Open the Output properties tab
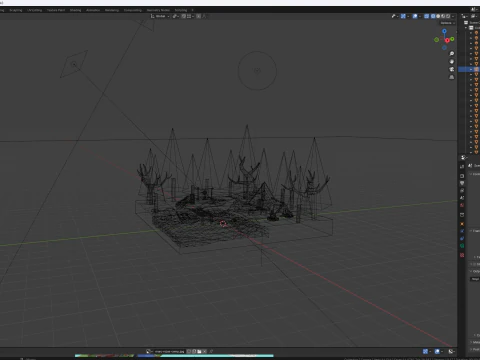Image resolution: width=480 pixels, height=360 pixels. coord(462,183)
